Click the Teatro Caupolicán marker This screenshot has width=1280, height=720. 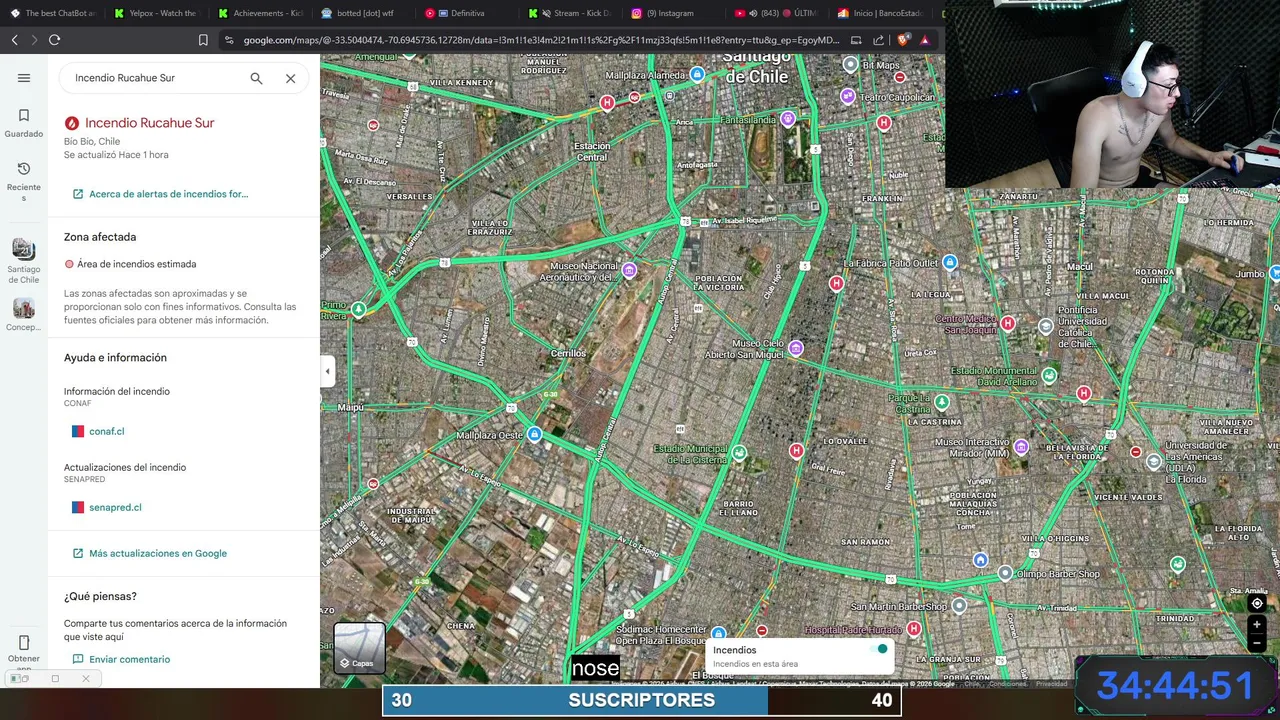click(848, 97)
